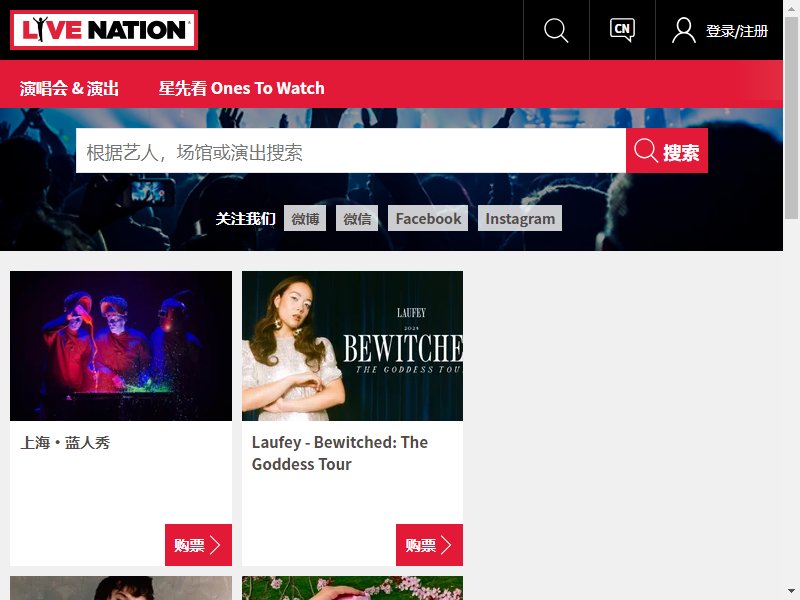
Task: Open search via header magnifier icon
Action: click(x=556, y=31)
